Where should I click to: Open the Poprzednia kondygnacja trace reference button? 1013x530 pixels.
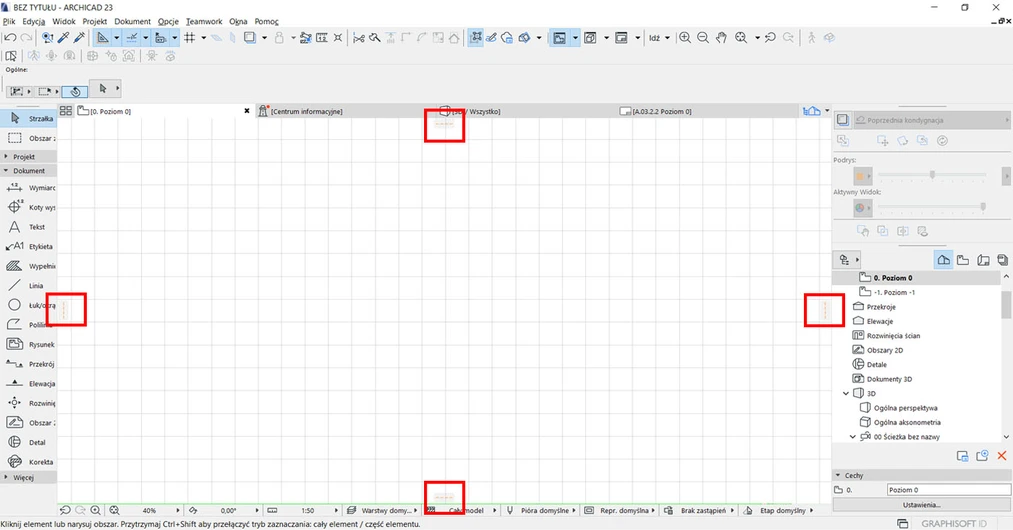(931, 120)
